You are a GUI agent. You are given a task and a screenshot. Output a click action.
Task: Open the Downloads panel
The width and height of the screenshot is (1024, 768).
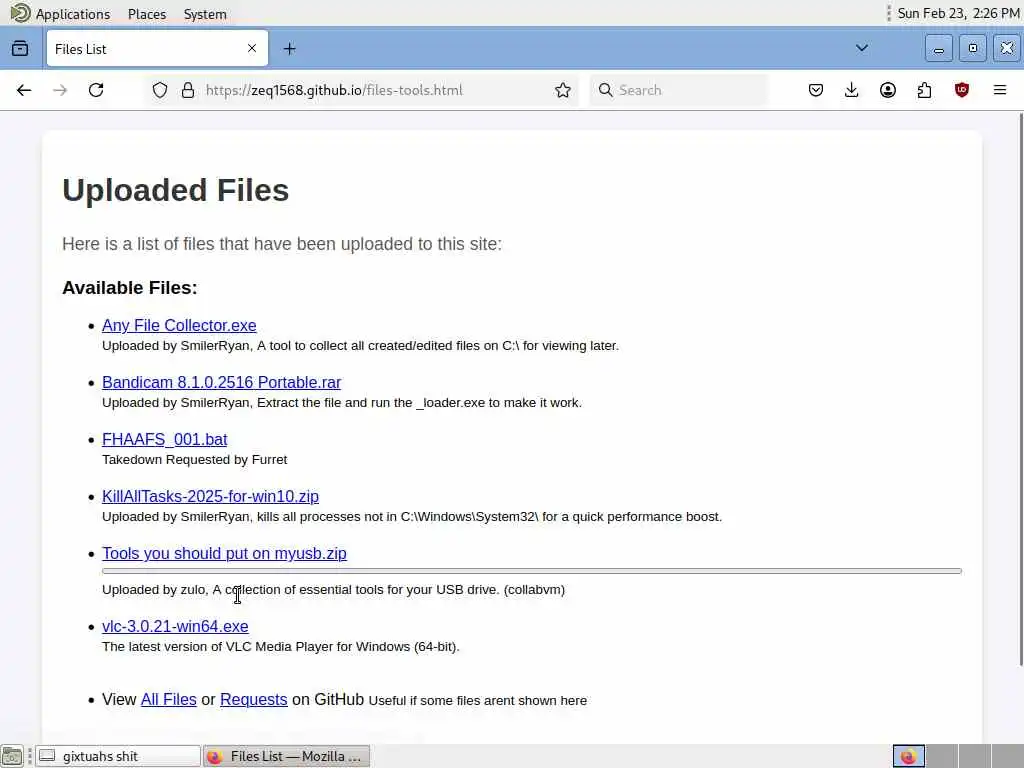click(x=852, y=90)
